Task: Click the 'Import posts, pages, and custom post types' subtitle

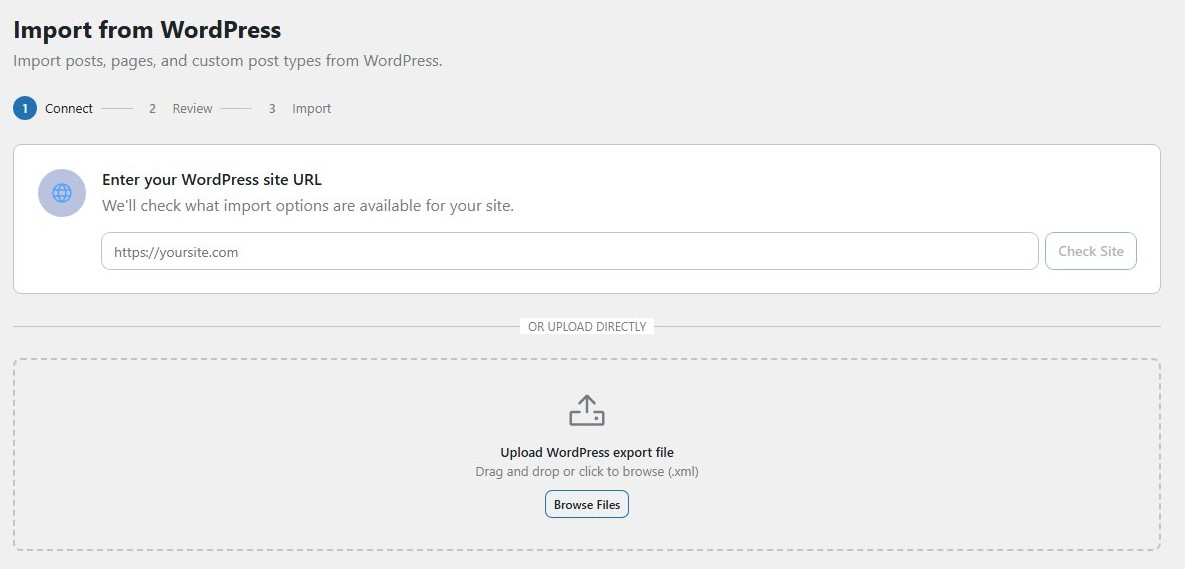Action: tap(227, 61)
